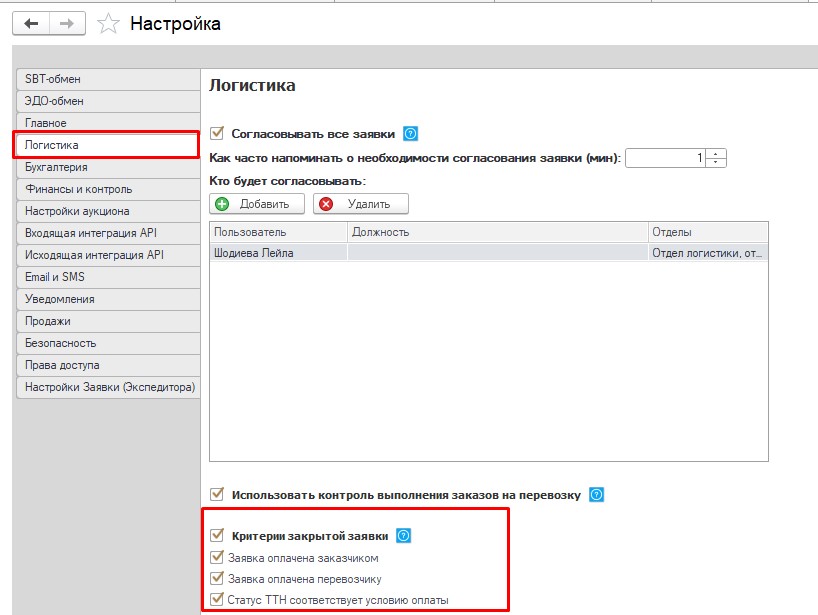Sort by the Должность column header
The width and height of the screenshot is (818, 615).
tap(498, 232)
